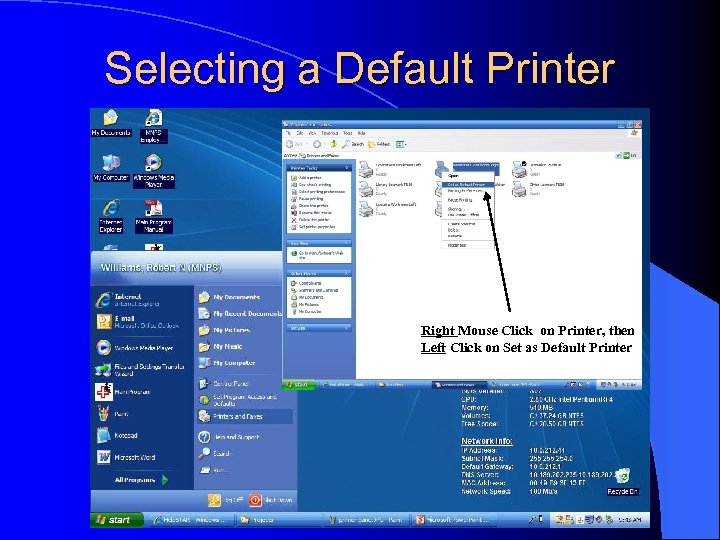Open the Main Program Manual PDF icon
The width and height of the screenshot is (720, 540).
tap(153, 216)
